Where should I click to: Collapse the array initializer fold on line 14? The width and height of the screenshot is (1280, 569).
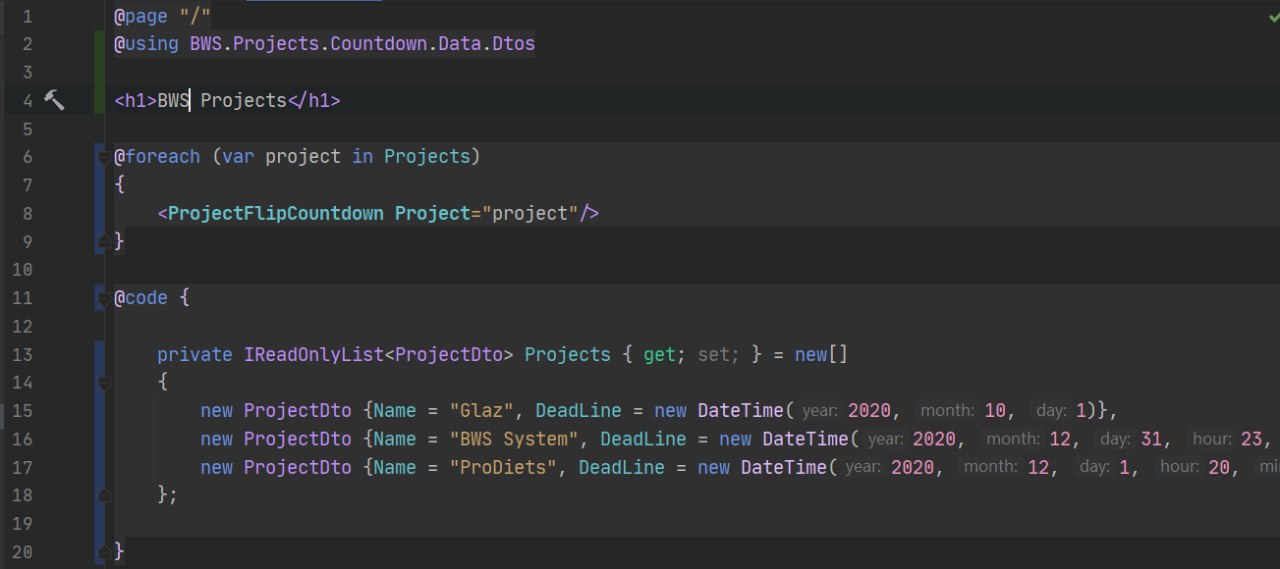[103, 383]
